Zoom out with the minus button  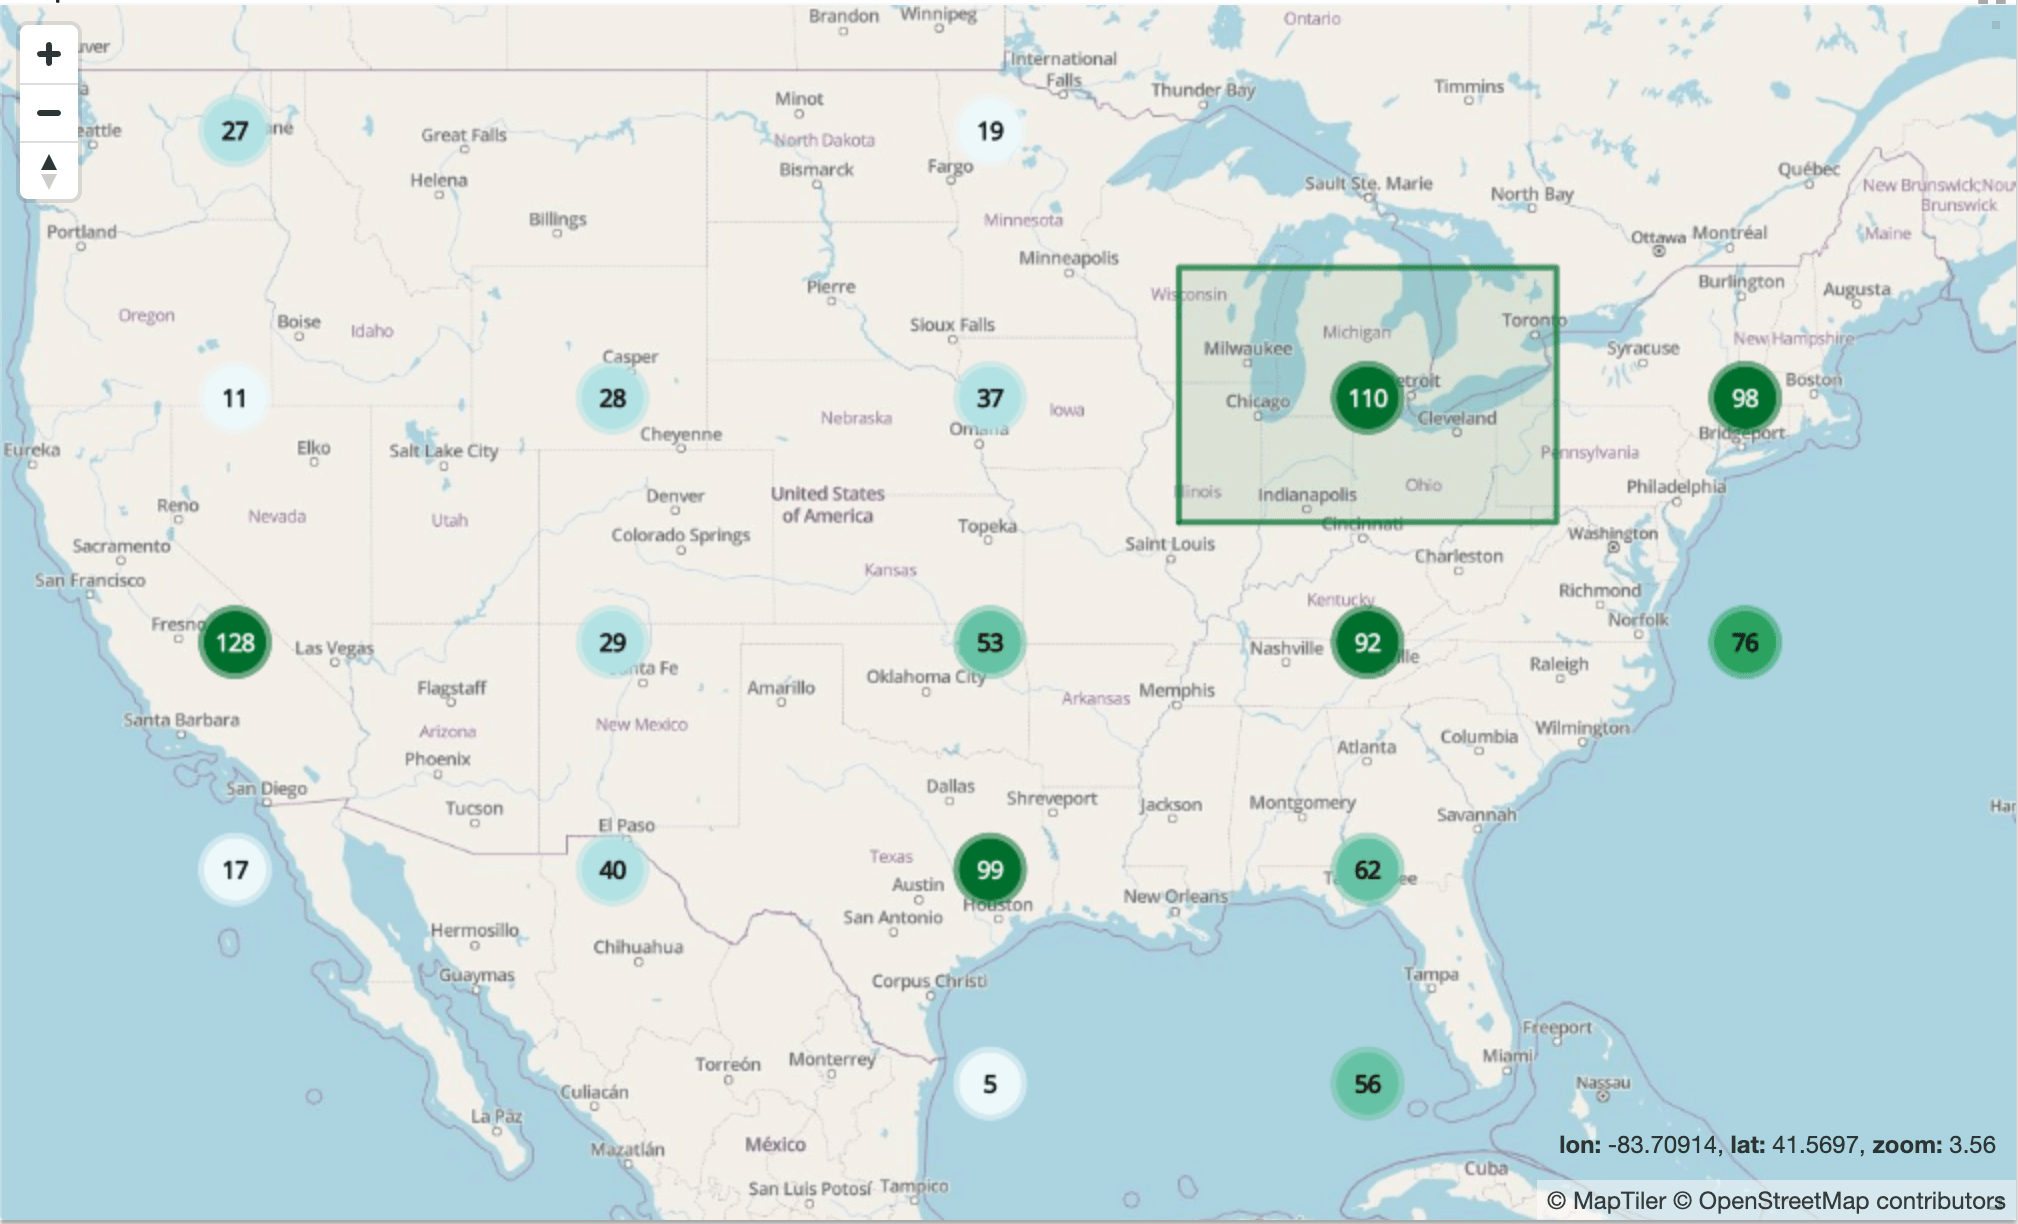[x=49, y=112]
